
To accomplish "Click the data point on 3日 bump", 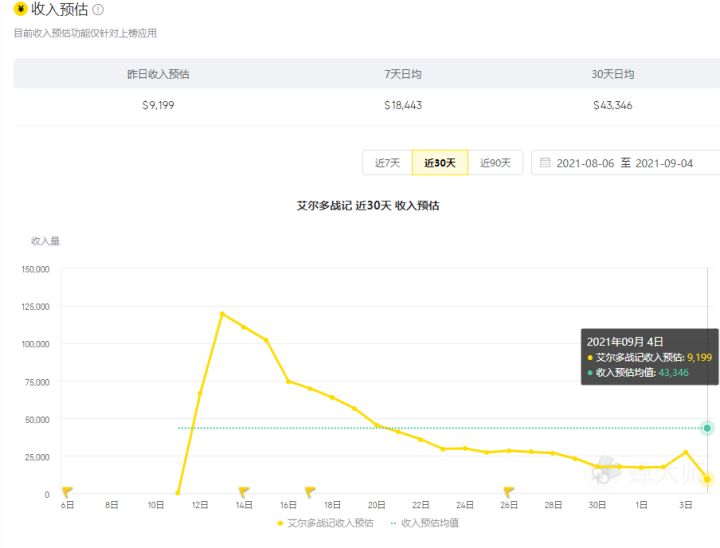I will point(686,452).
